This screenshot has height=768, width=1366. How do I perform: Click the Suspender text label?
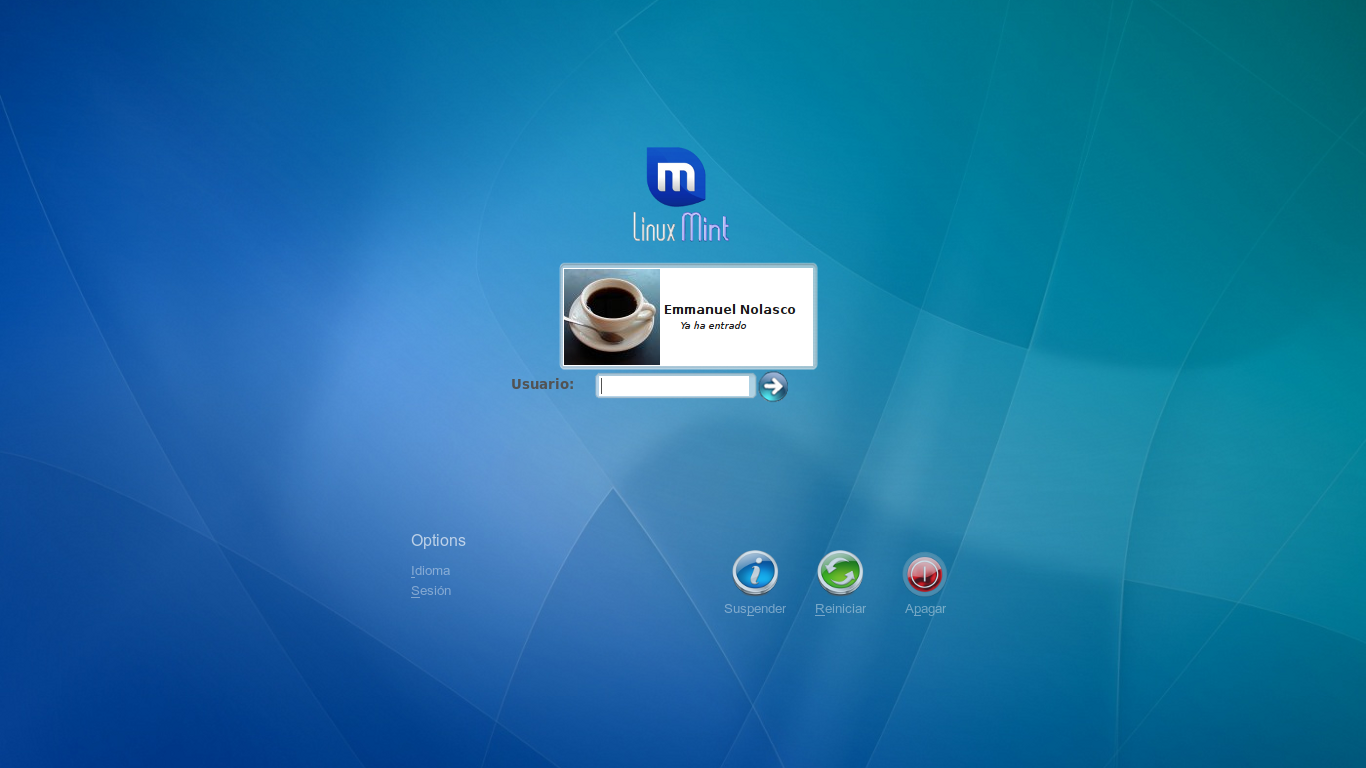click(755, 609)
